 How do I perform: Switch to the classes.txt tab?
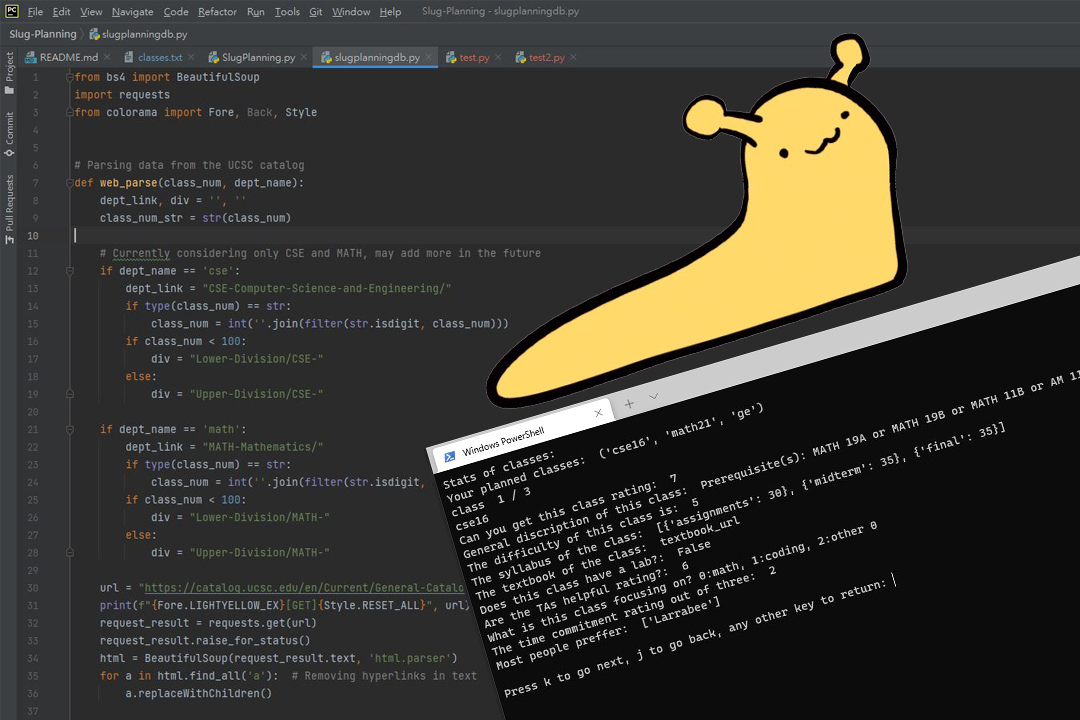(x=160, y=57)
